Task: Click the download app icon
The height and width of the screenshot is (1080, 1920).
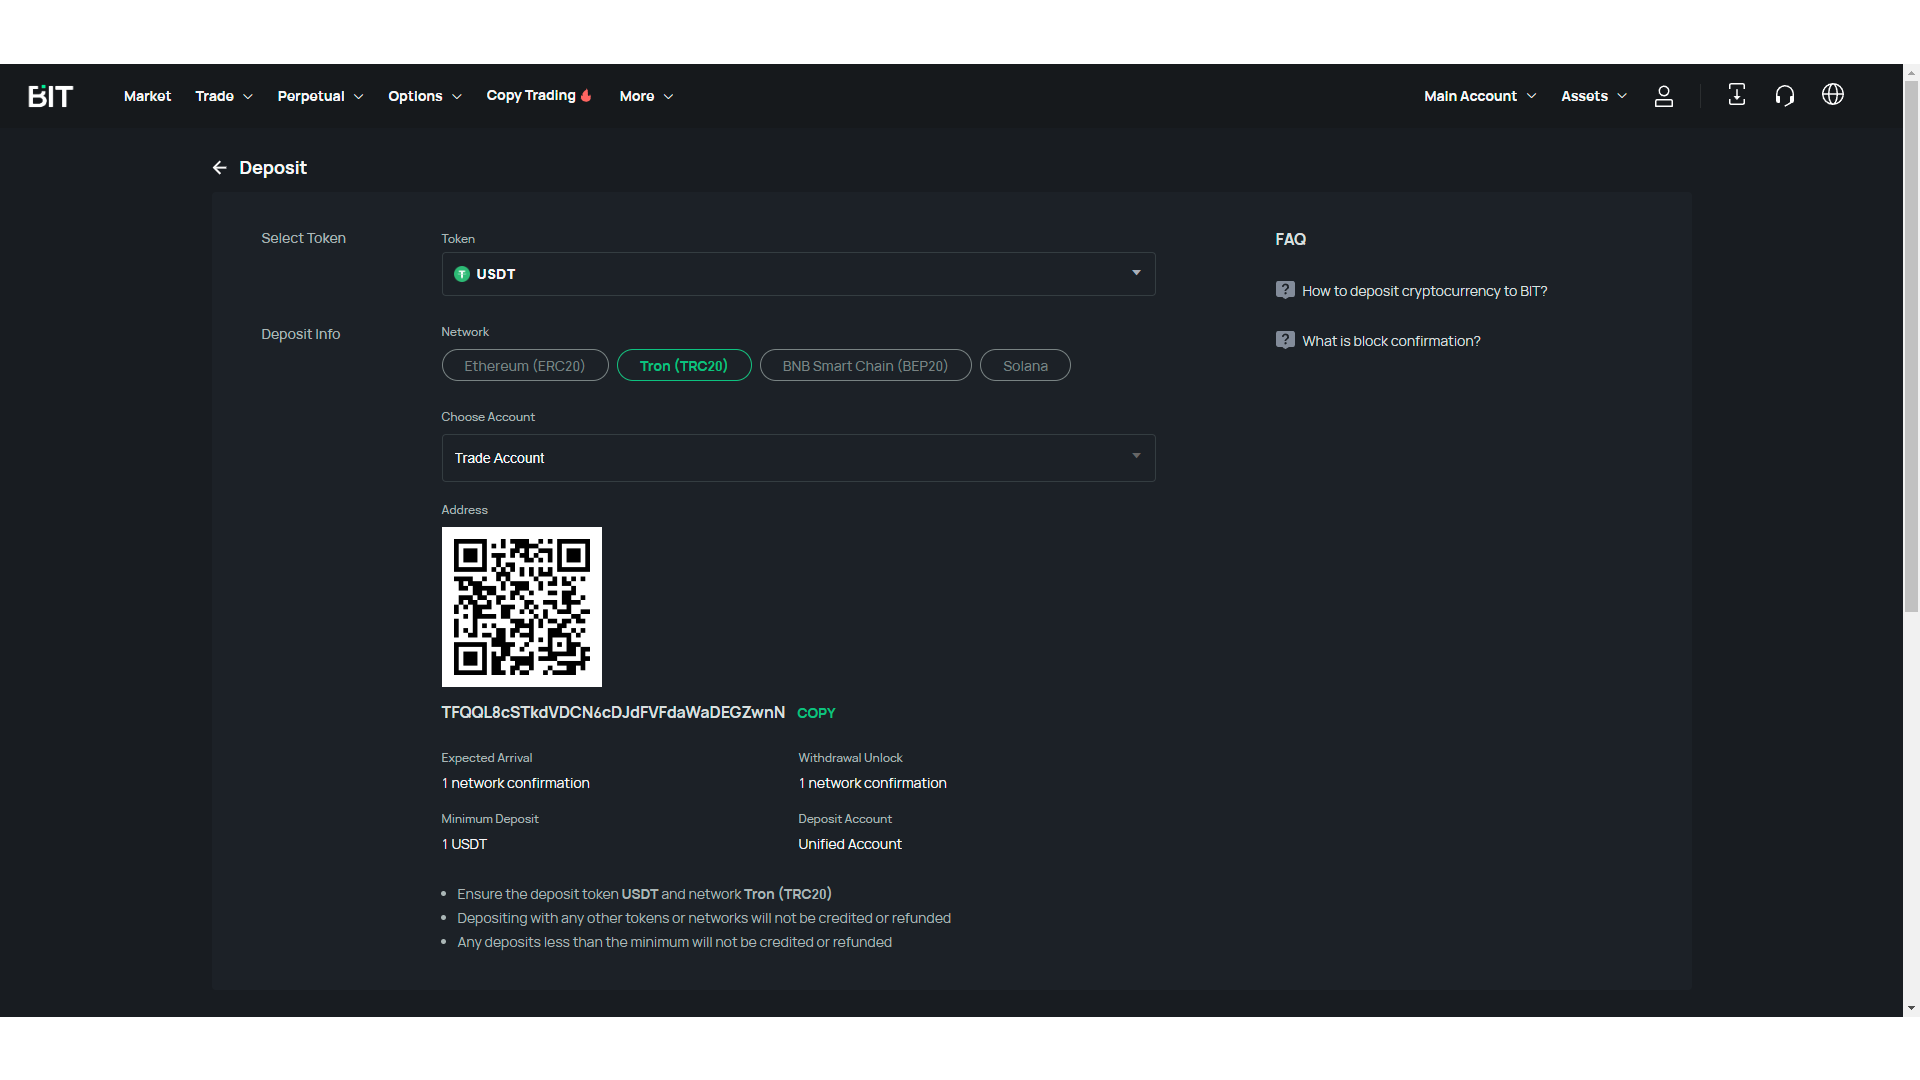Action: click(x=1737, y=95)
